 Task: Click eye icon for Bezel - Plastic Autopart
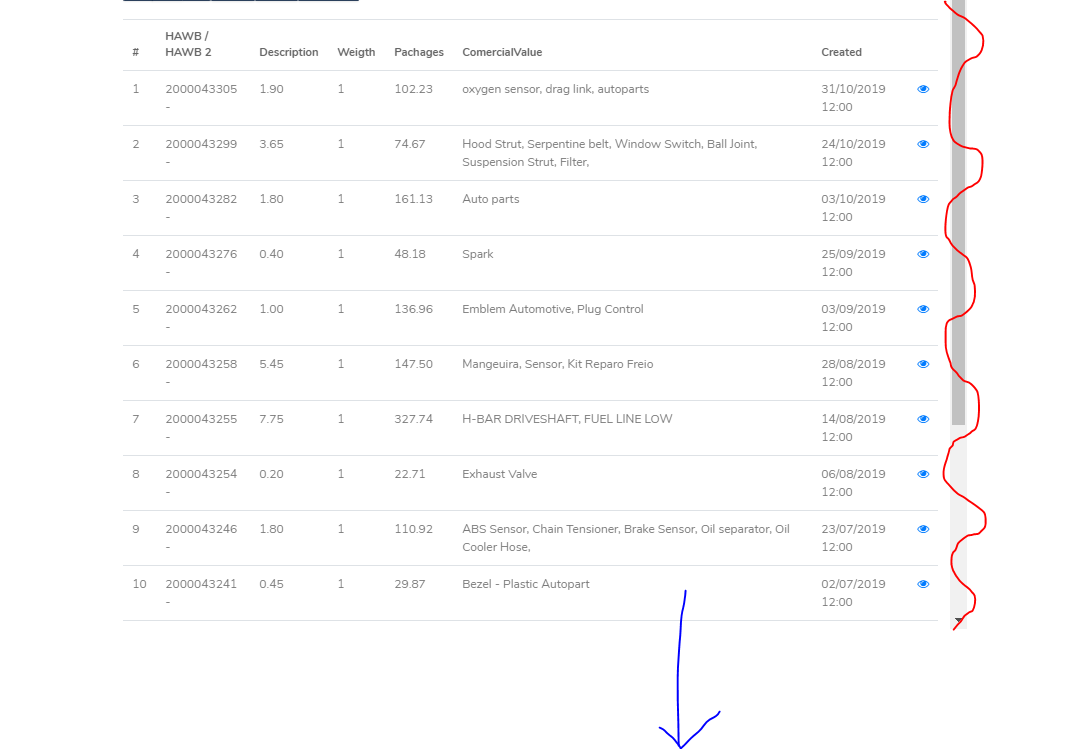(x=923, y=584)
